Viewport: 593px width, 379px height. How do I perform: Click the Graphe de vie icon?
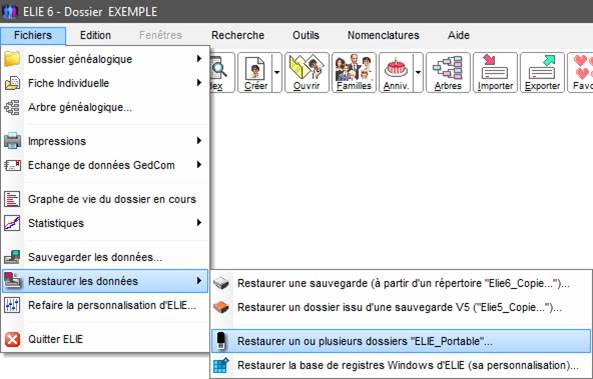[12, 199]
